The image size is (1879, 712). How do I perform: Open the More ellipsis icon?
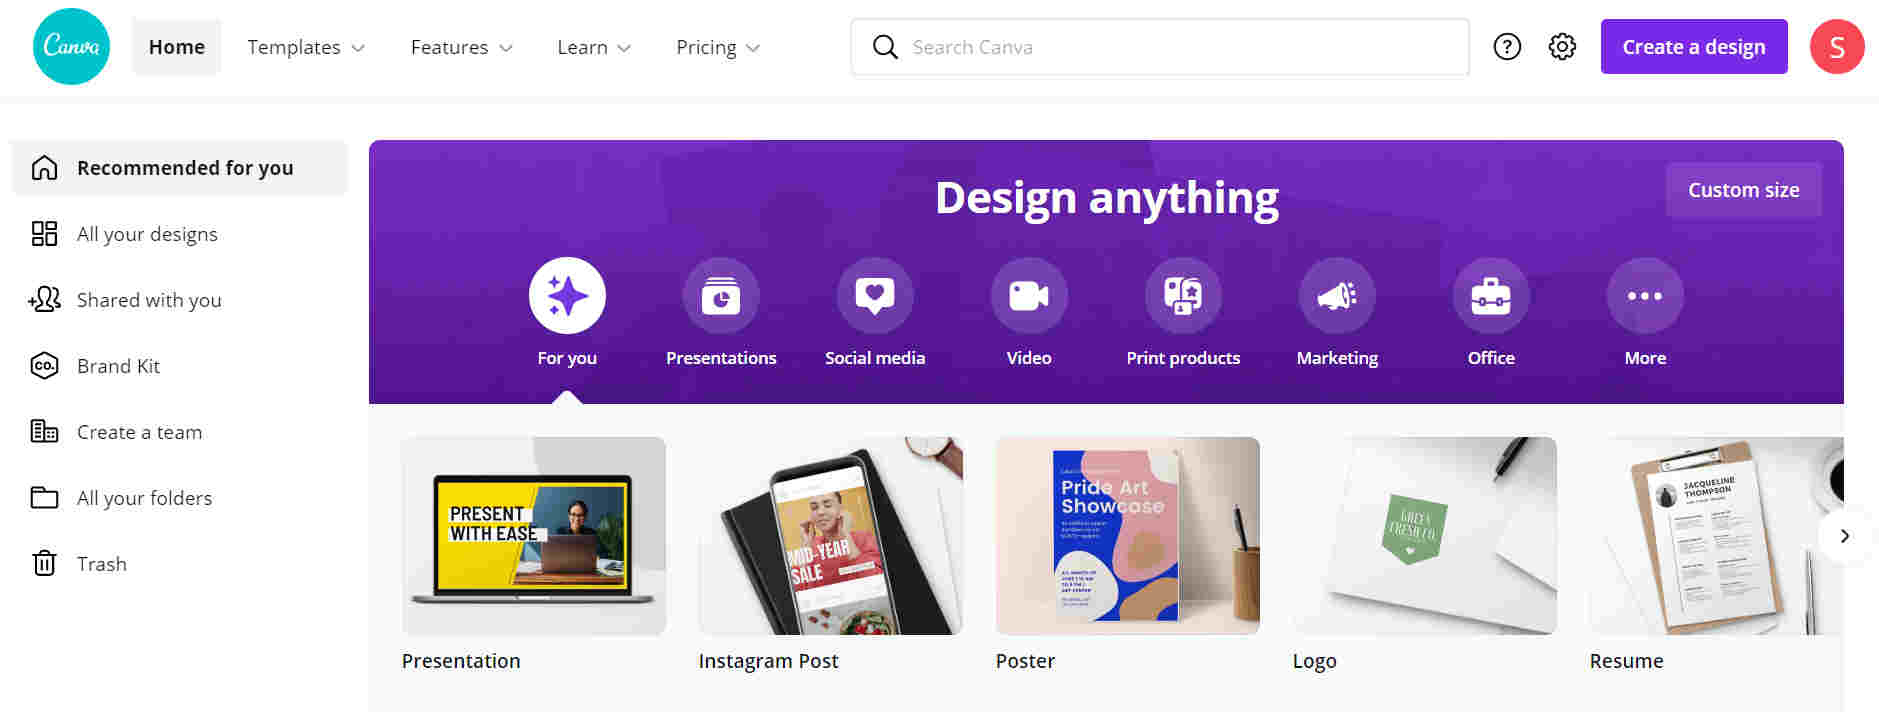(x=1645, y=295)
